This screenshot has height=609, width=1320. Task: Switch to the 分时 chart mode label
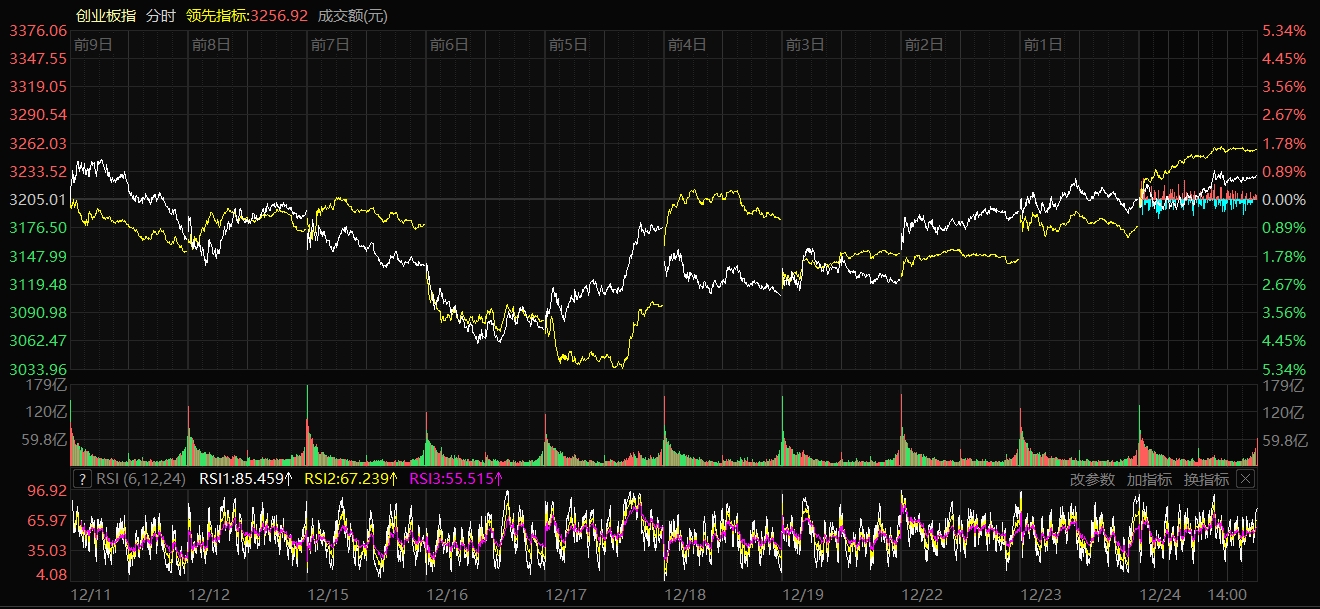point(160,15)
